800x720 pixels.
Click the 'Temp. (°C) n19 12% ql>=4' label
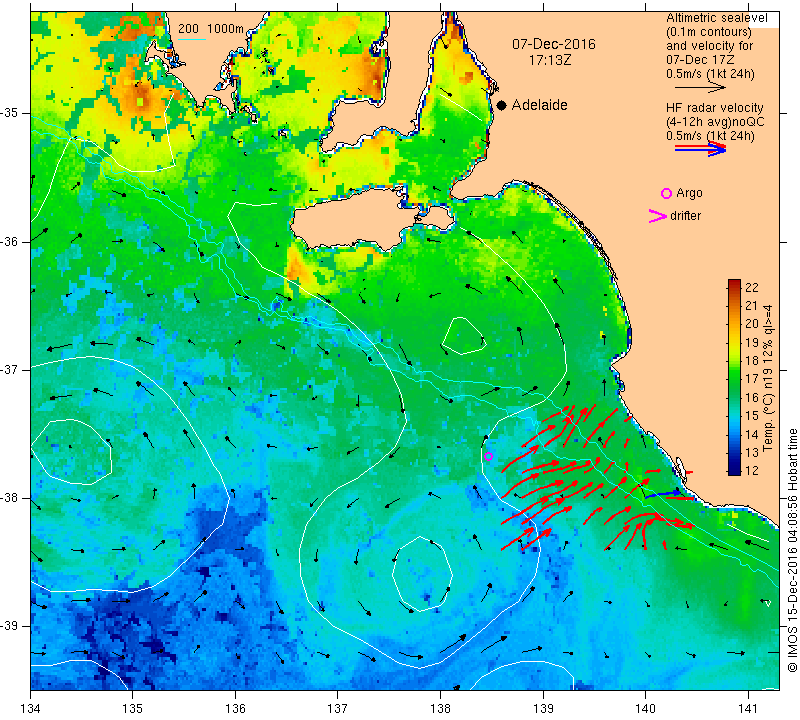[x=767, y=378]
